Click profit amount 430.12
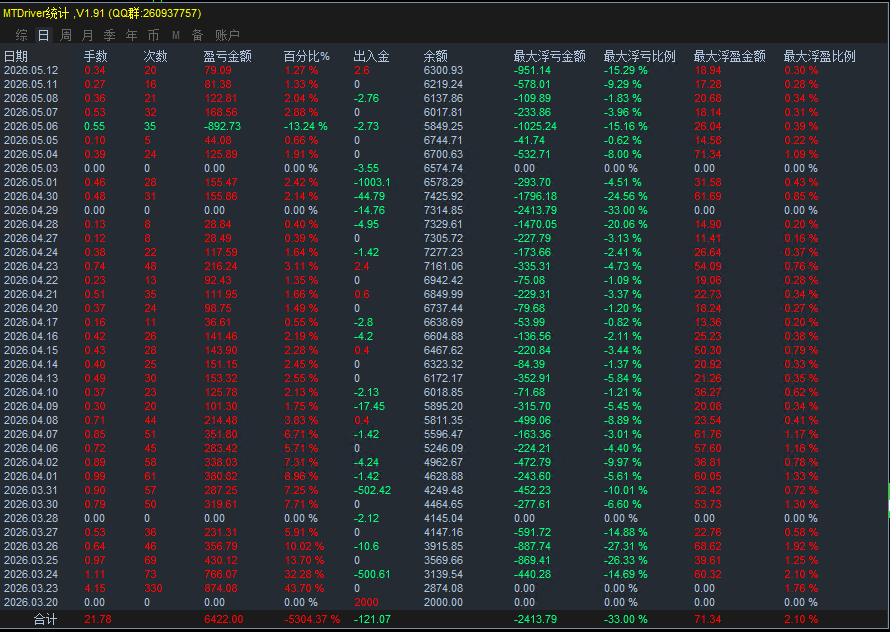The image size is (890, 632). (221, 560)
